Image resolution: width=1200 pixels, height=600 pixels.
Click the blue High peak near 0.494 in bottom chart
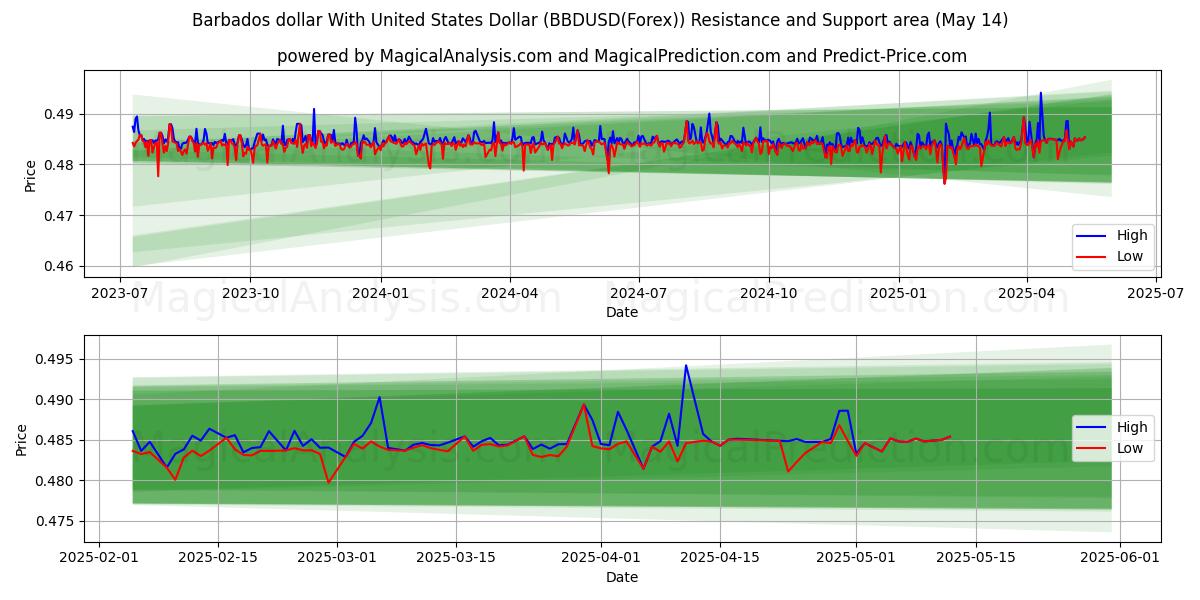pyautogui.click(x=686, y=366)
